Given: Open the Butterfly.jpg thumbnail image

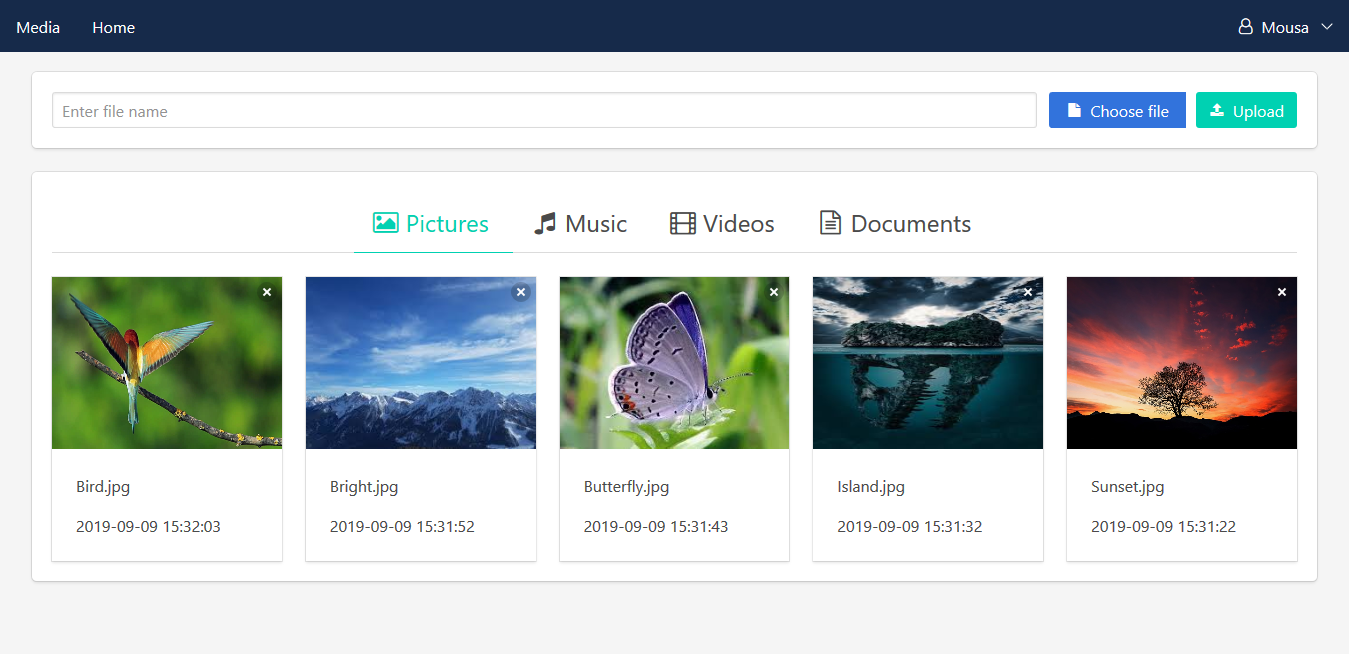Looking at the screenshot, I should click(674, 363).
